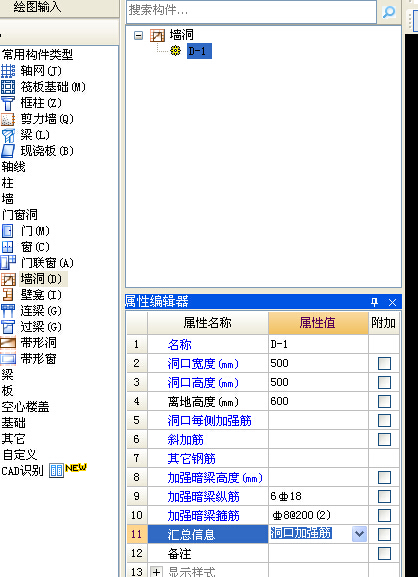Screen dimensions: 418x577
Task: Click the 洞口每侧加强筋 property name
Action: point(209,421)
